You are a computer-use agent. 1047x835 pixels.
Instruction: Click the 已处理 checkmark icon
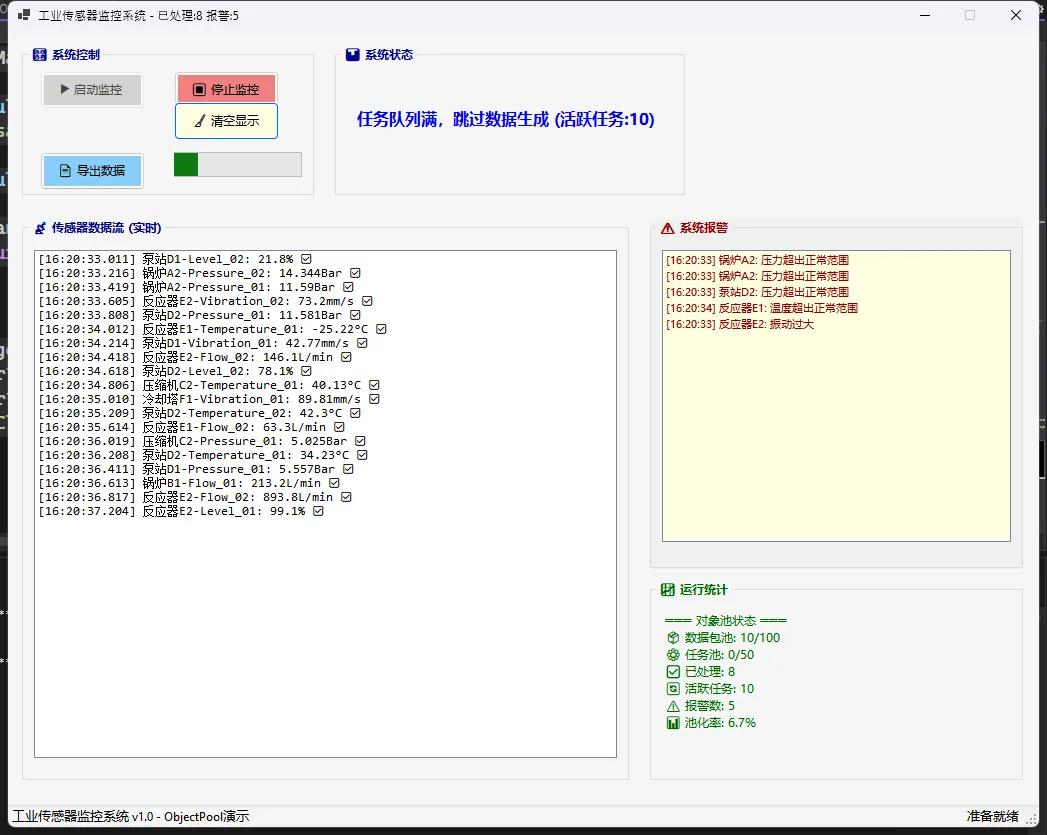pyautogui.click(x=673, y=672)
